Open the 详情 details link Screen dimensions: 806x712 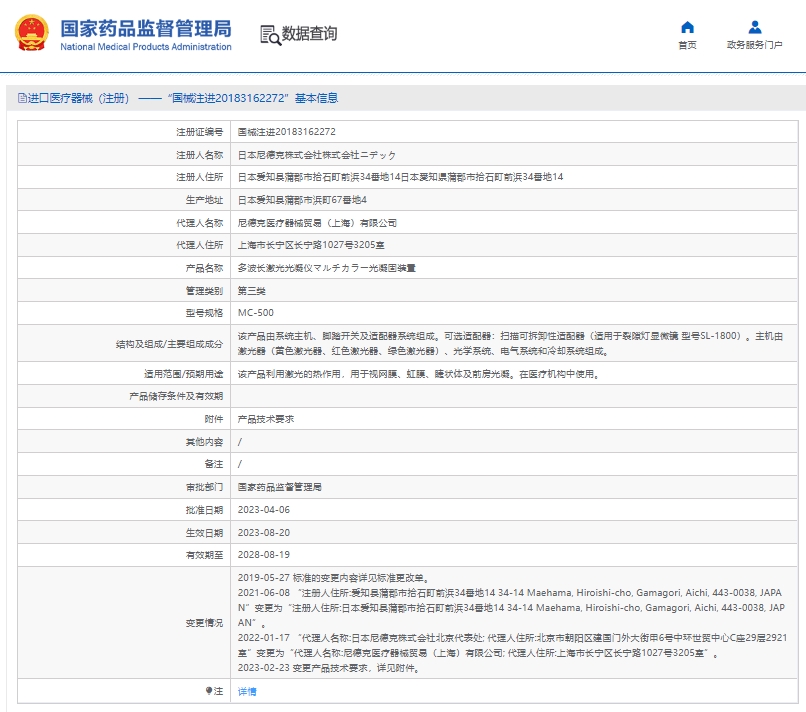(x=247, y=691)
